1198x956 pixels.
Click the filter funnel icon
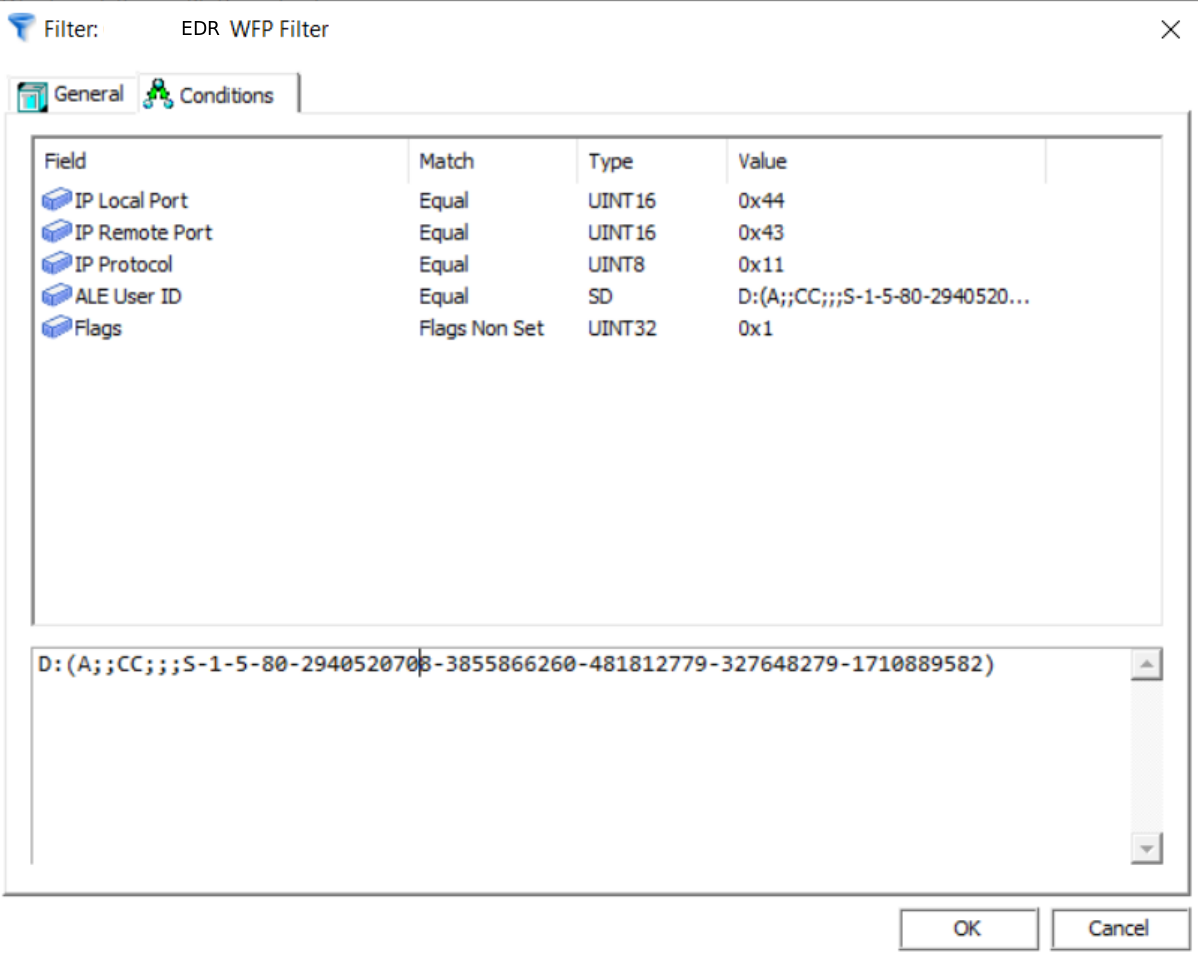pos(21,28)
